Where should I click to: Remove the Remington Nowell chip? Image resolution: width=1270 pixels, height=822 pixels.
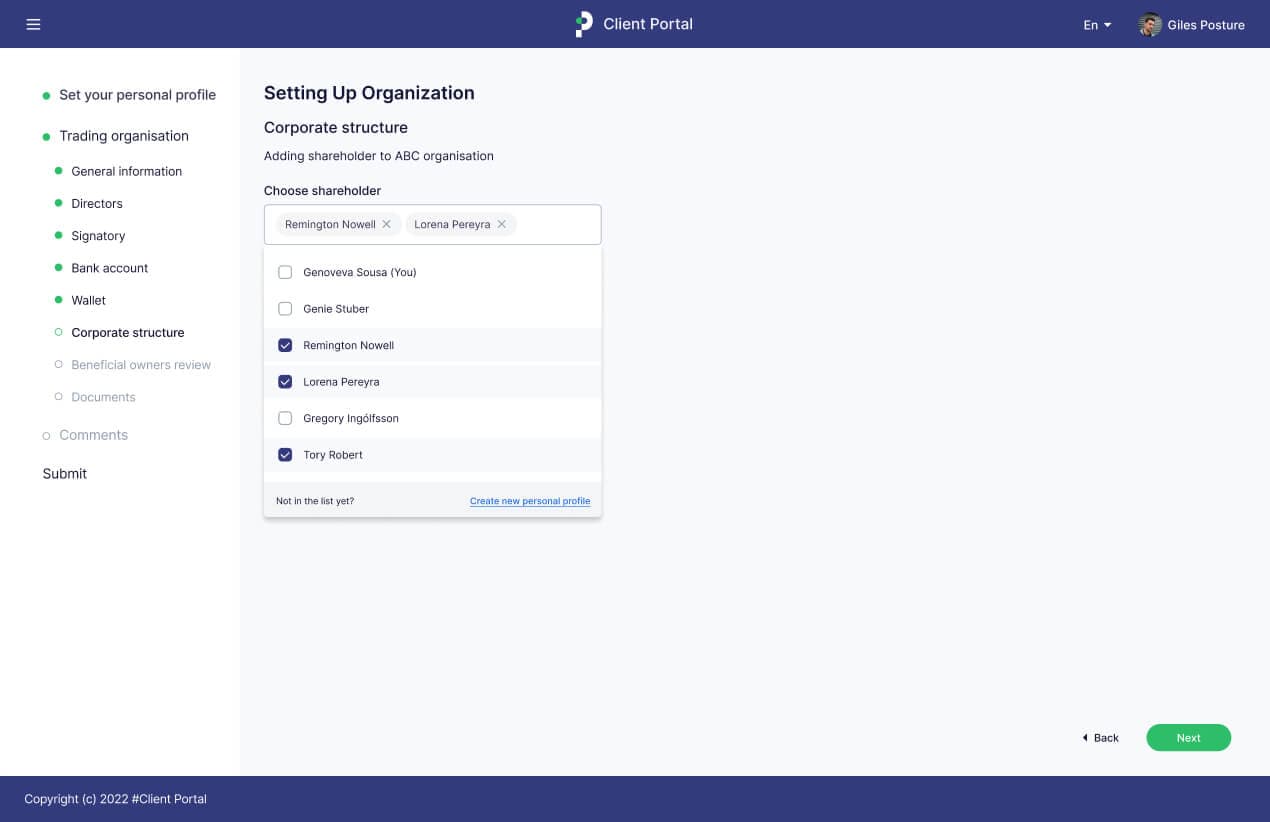pyautogui.click(x=387, y=224)
